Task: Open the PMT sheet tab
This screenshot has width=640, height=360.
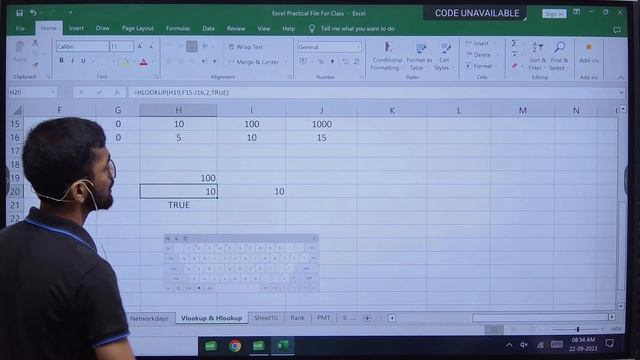Action: click(x=324, y=318)
